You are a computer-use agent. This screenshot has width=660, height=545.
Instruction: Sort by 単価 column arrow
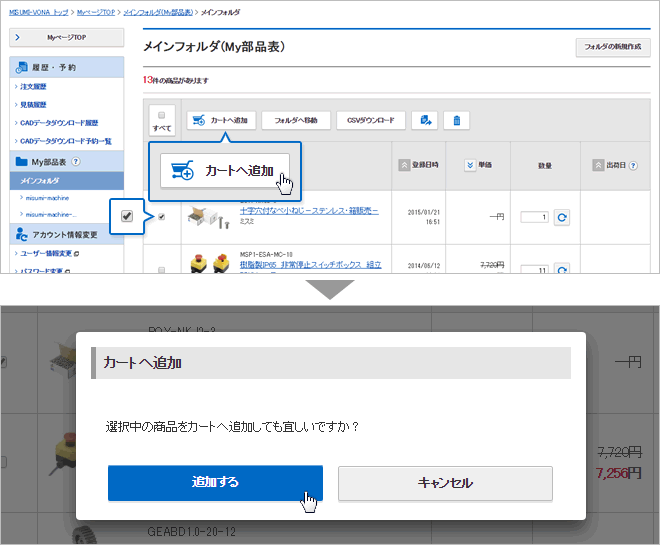[471, 165]
